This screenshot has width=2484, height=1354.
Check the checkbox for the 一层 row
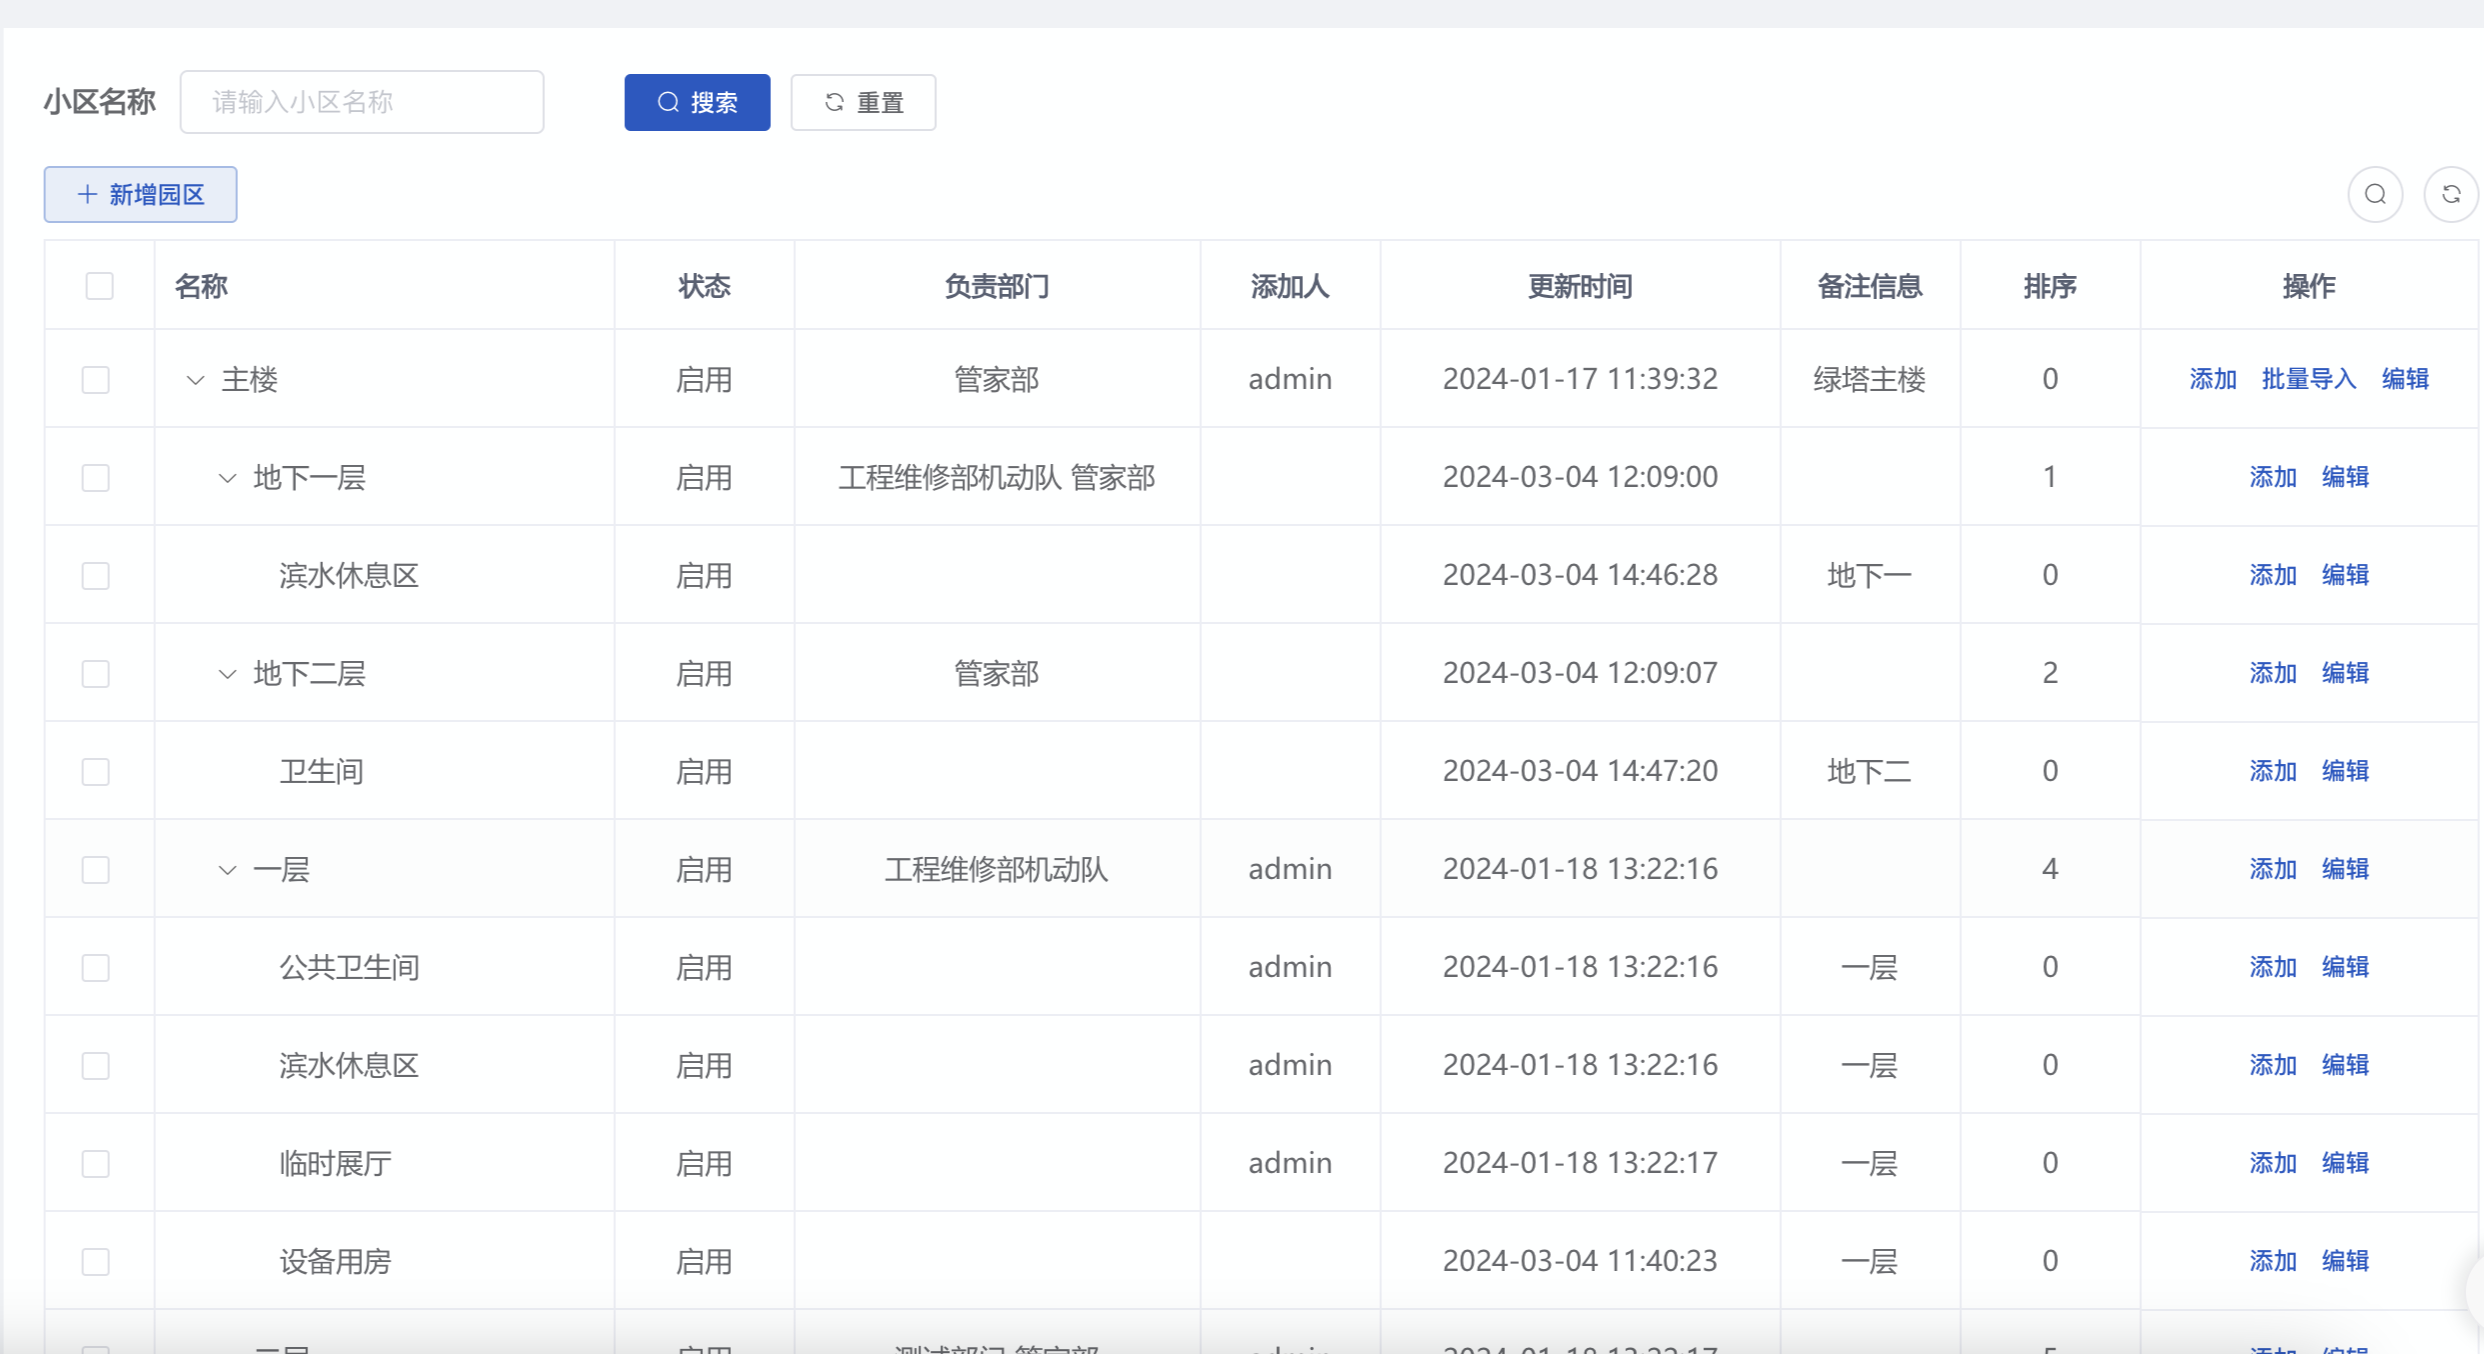(x=96, y=870)
